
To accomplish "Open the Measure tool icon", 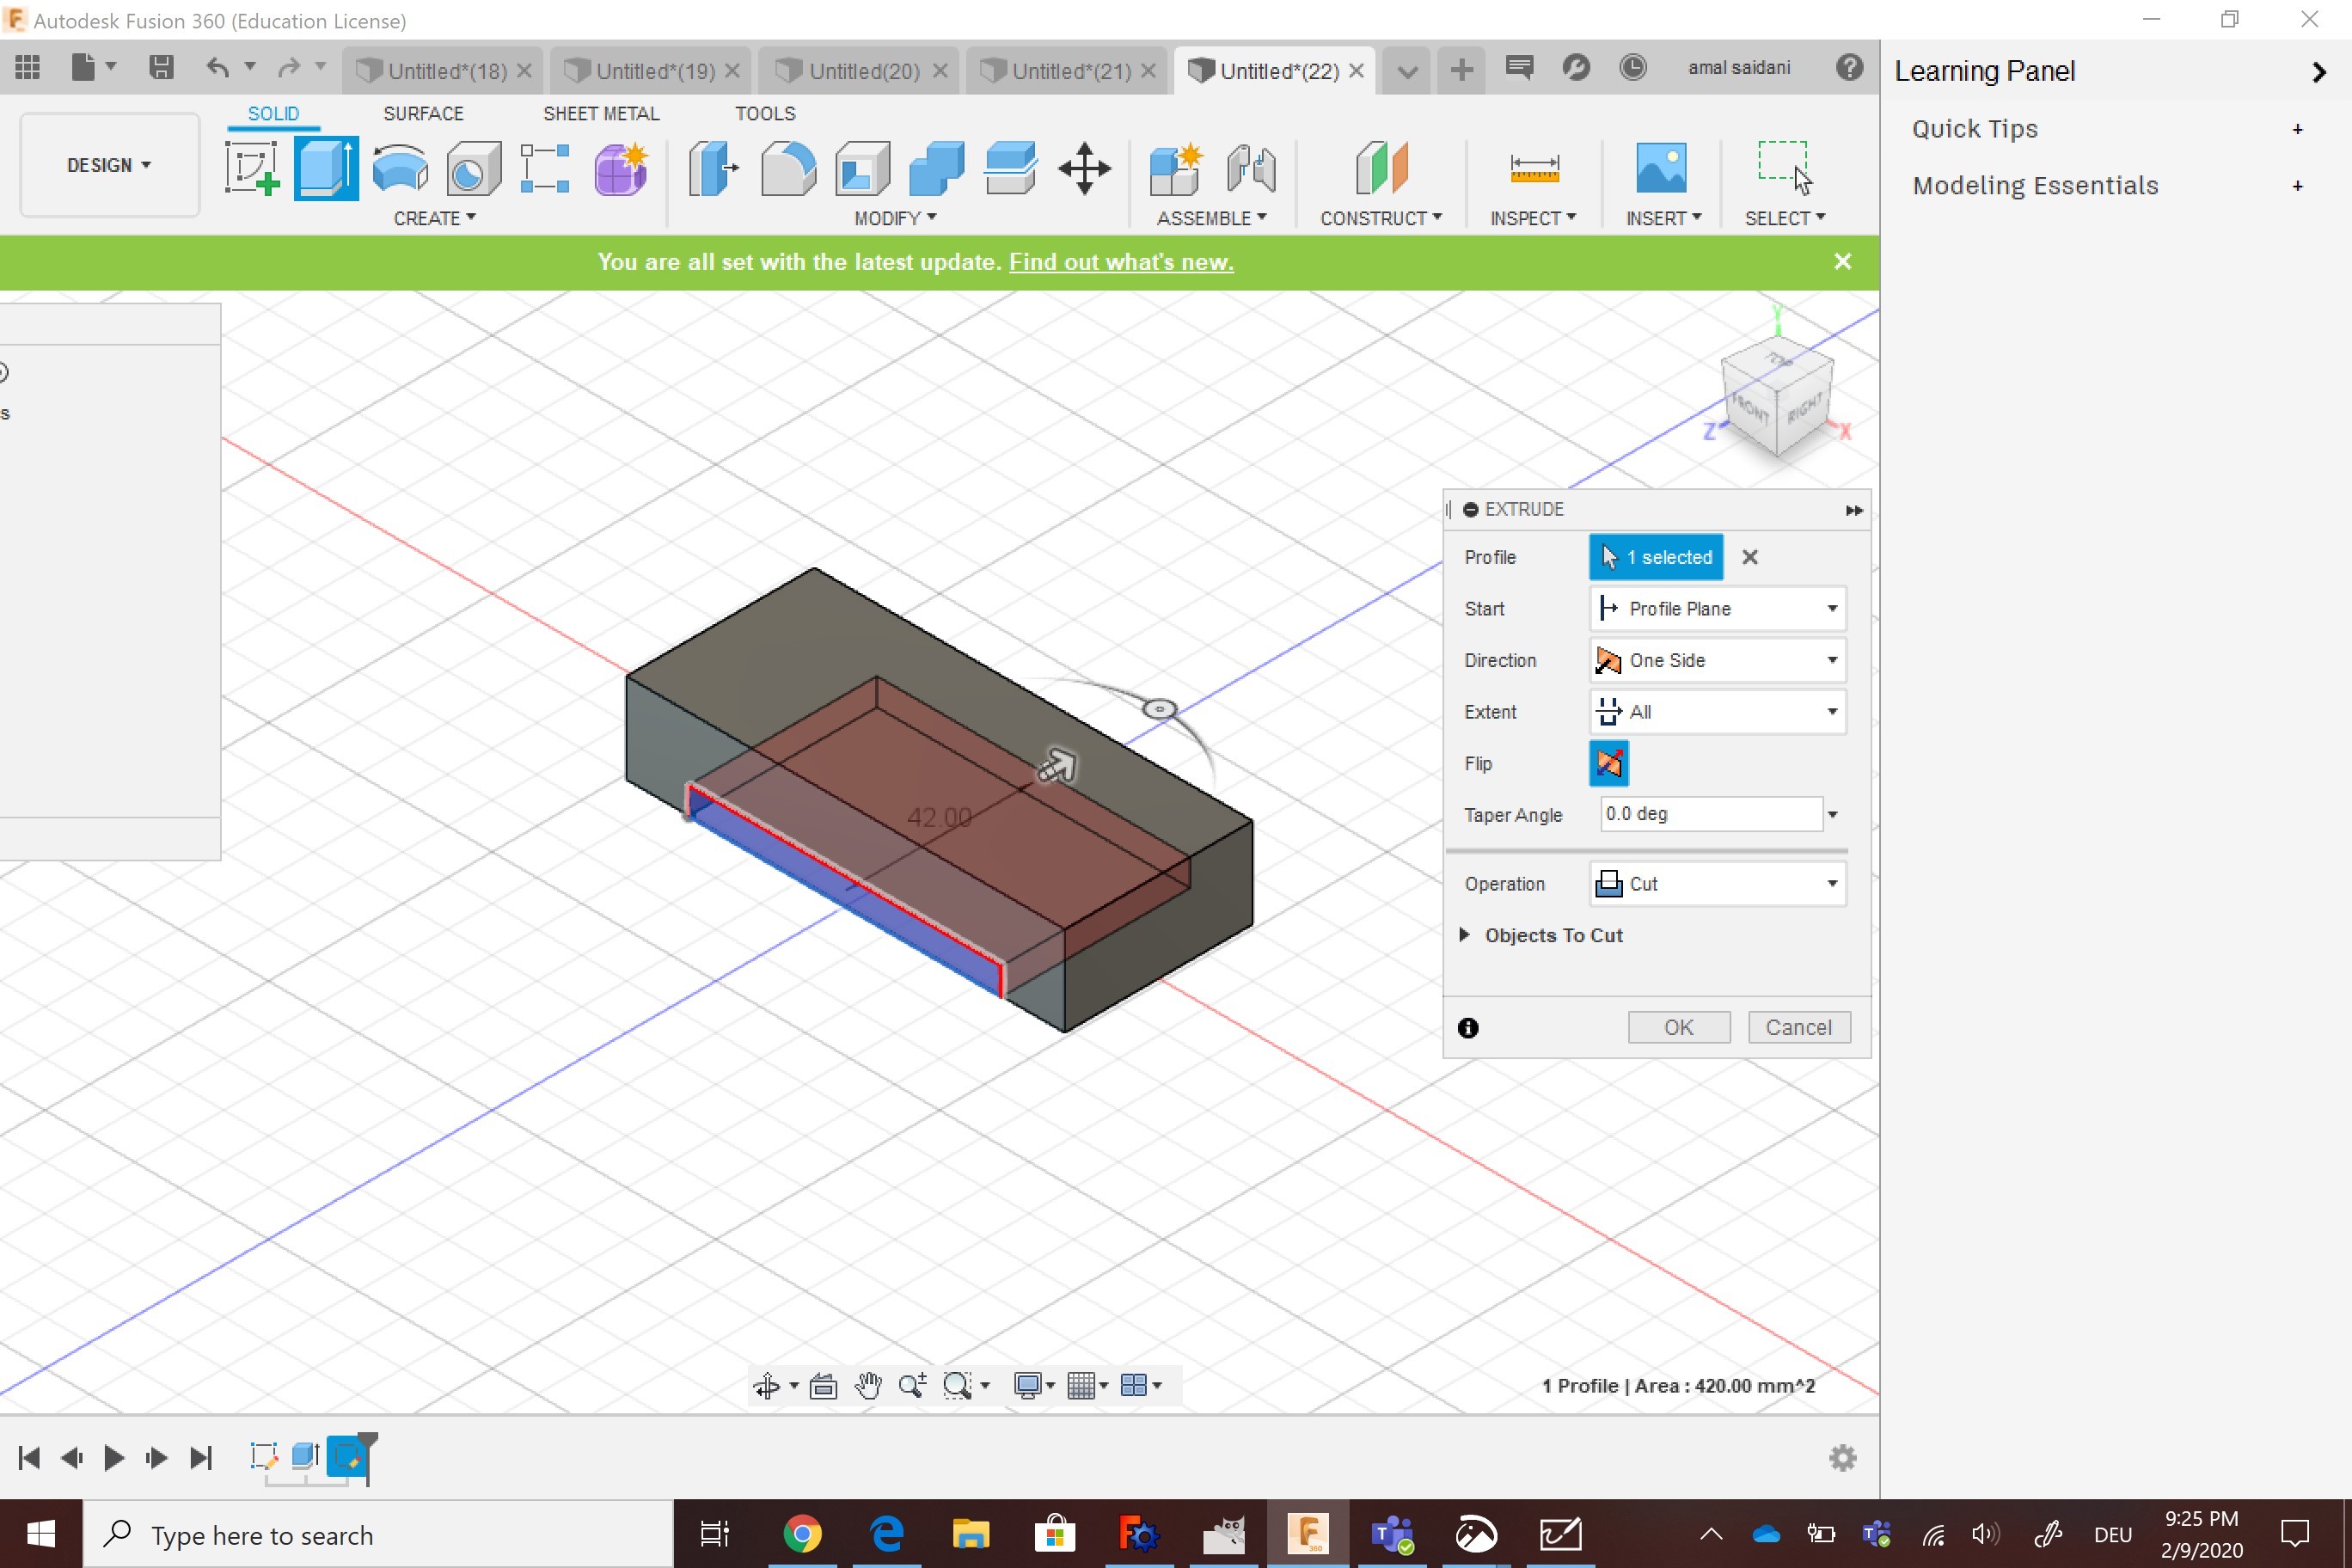I will [x=1533, y=168].
